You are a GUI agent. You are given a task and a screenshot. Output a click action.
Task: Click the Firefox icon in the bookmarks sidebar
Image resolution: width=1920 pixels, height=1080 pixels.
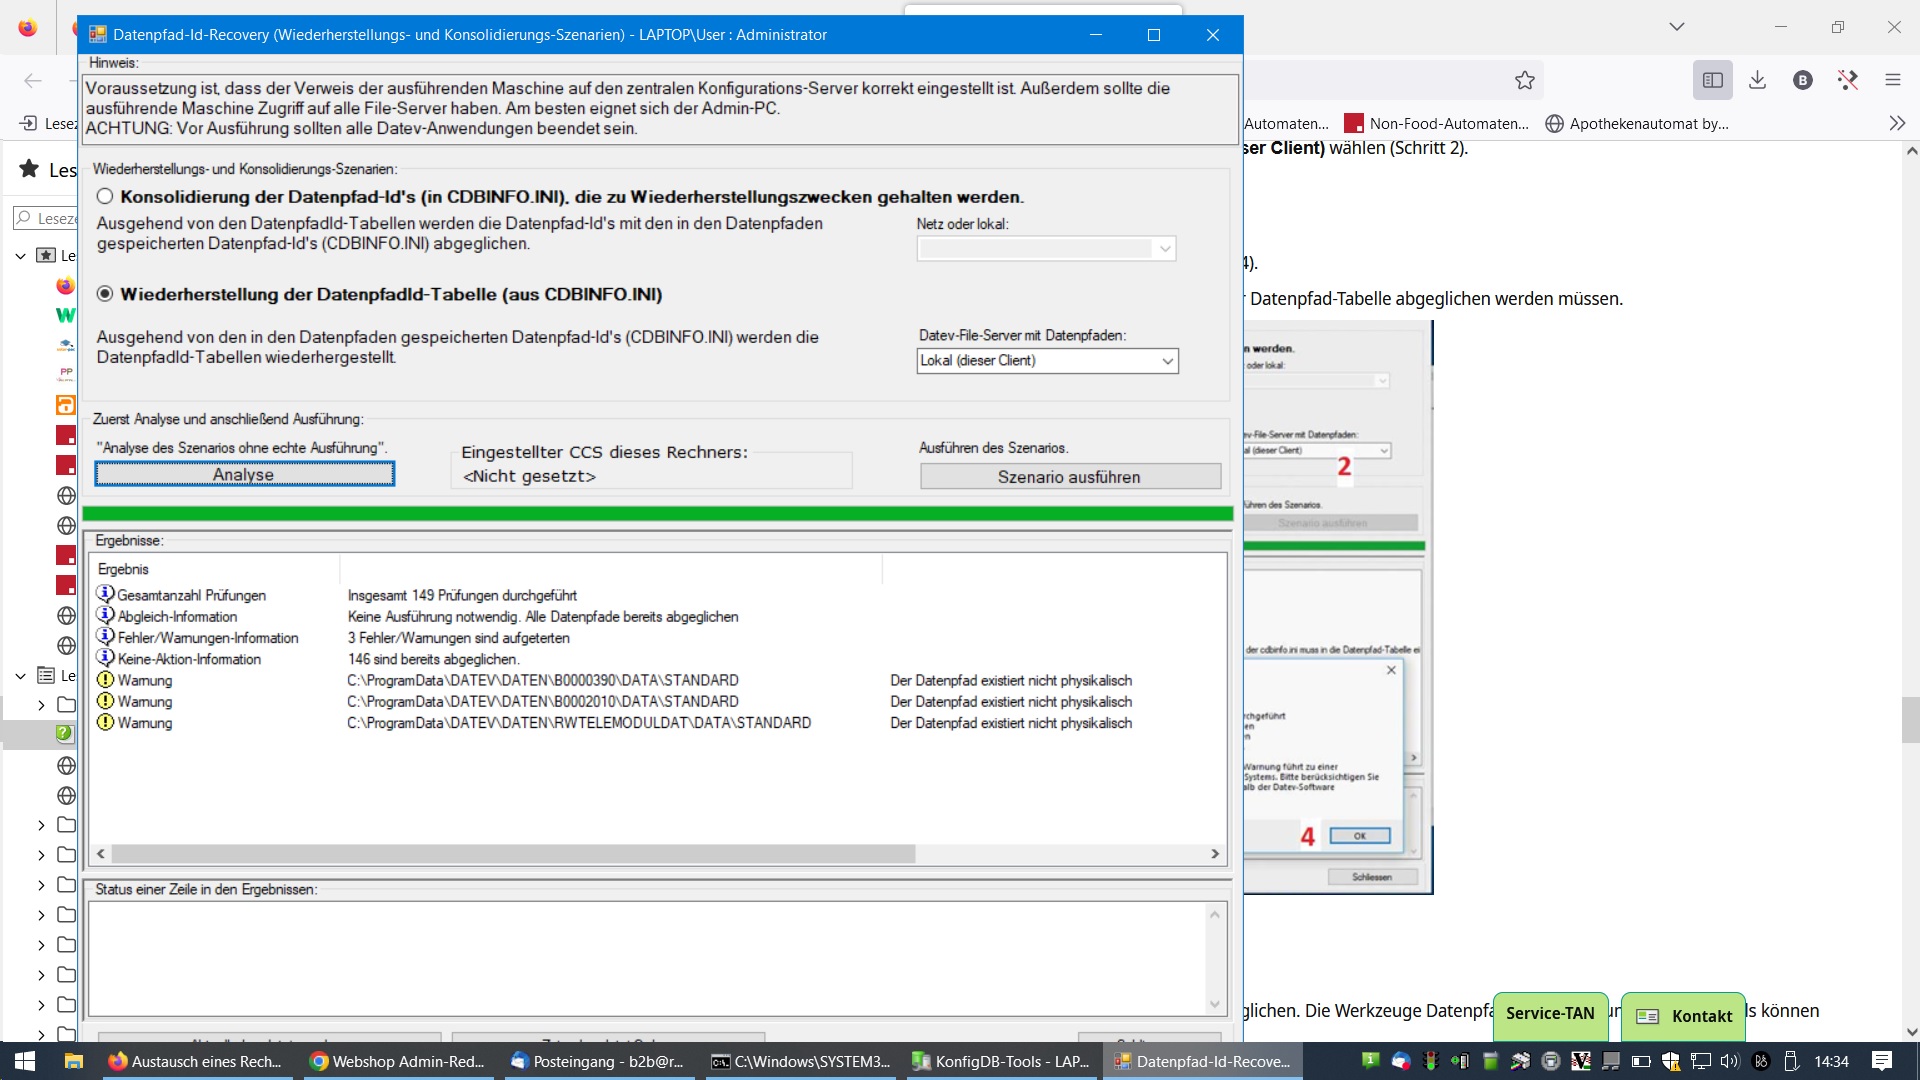pyautogui.click(x=65, y=286)
